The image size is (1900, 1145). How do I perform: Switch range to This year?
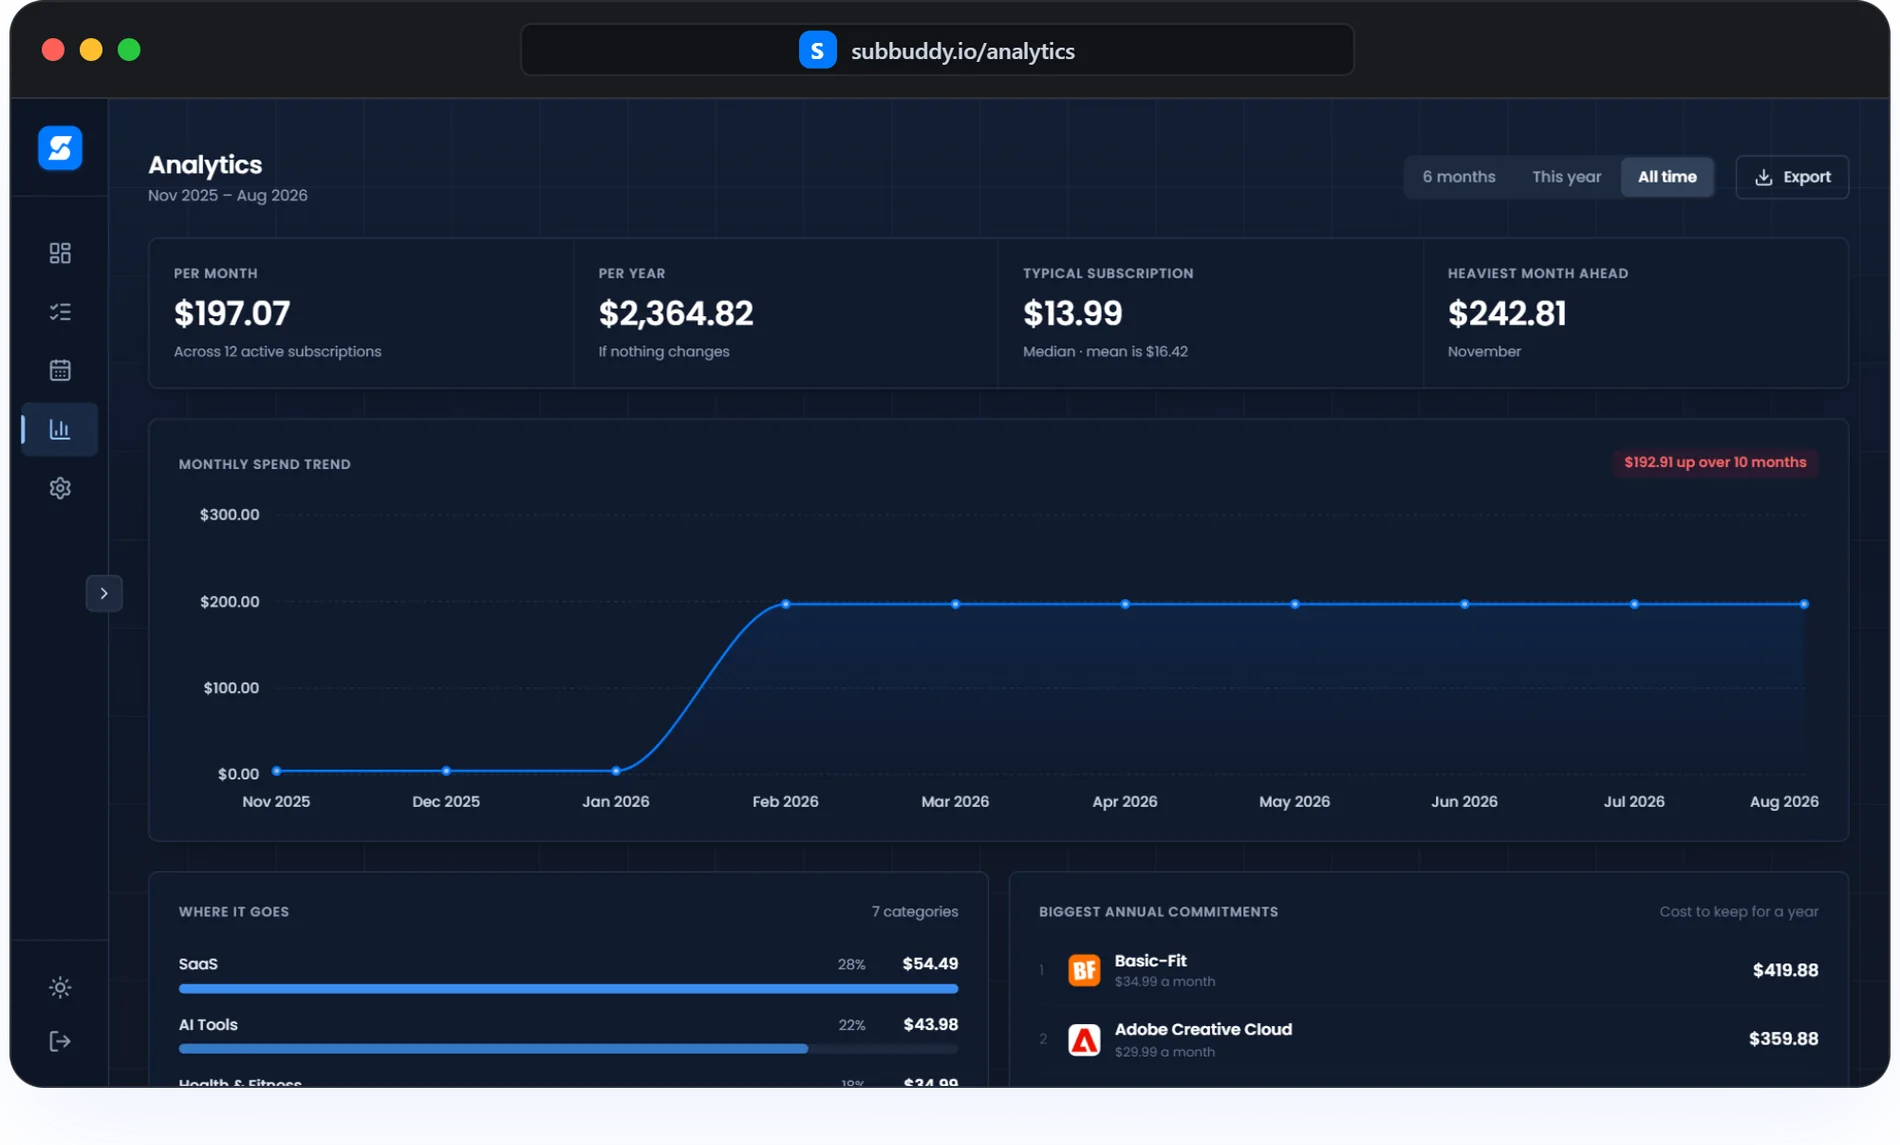pos(1566,177)
